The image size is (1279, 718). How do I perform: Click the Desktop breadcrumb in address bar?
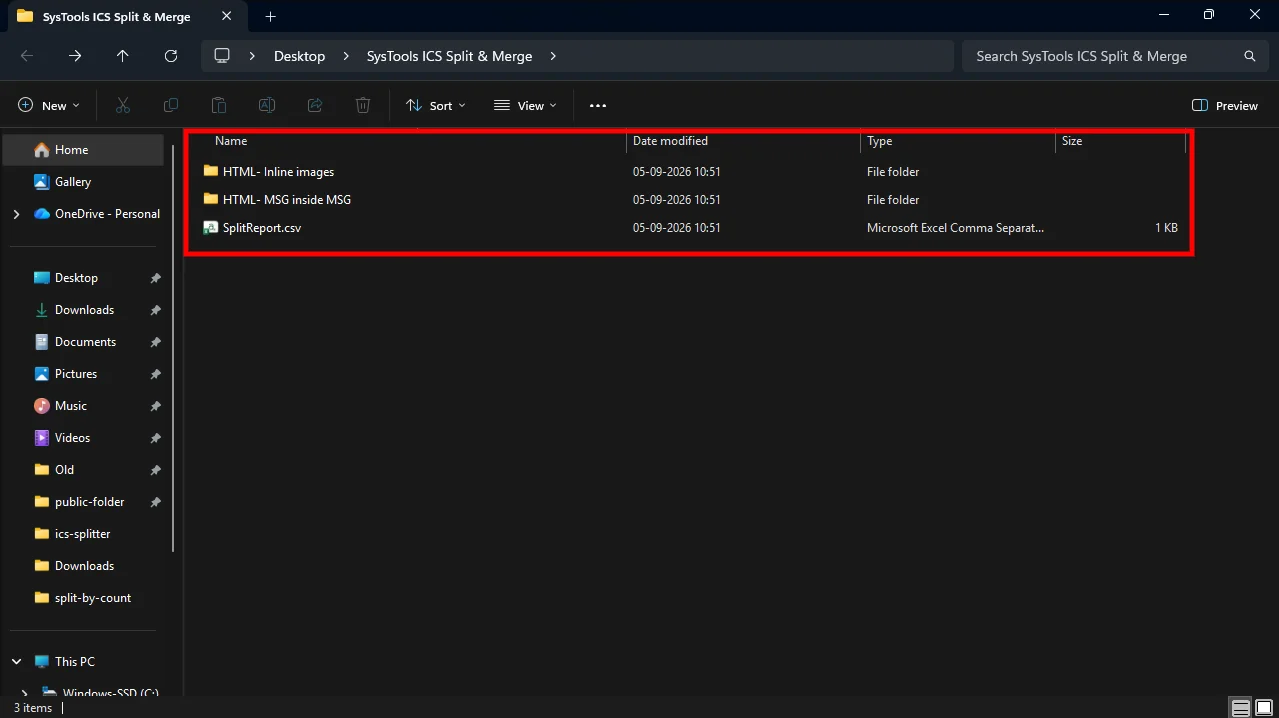coord(300,56)
